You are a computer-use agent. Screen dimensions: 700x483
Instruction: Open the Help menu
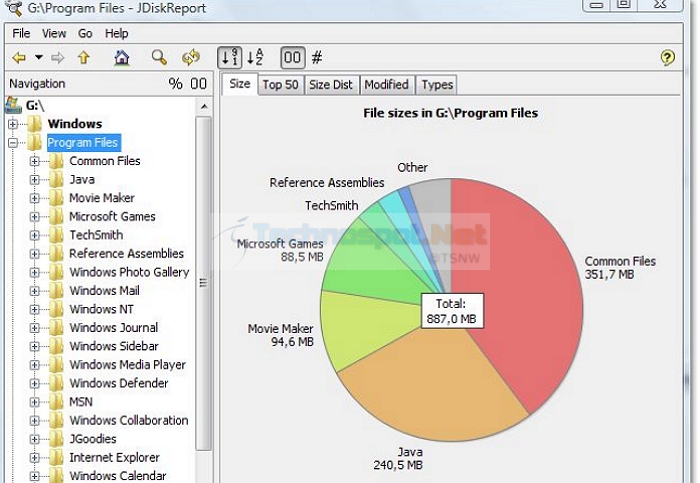point(117,33)
